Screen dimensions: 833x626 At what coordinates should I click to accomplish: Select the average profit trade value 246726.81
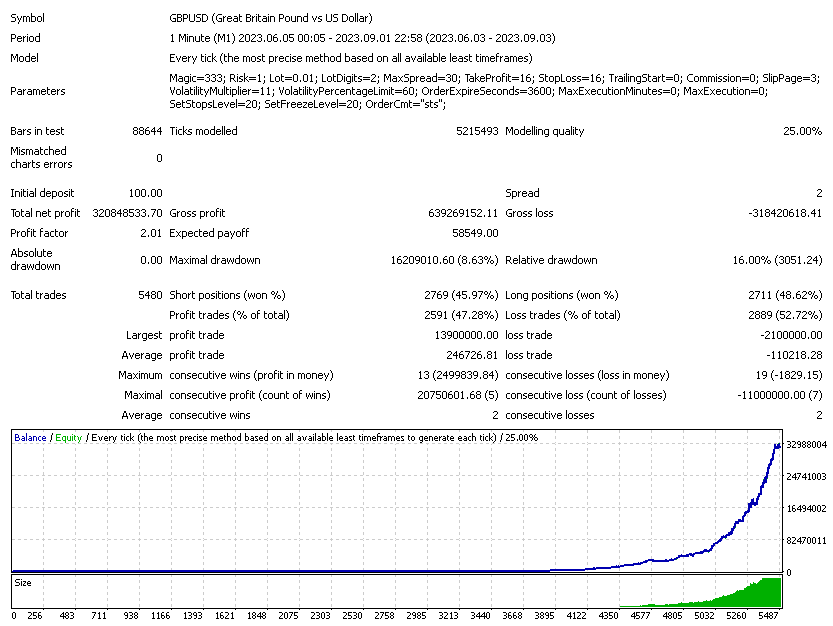point(472,355)
